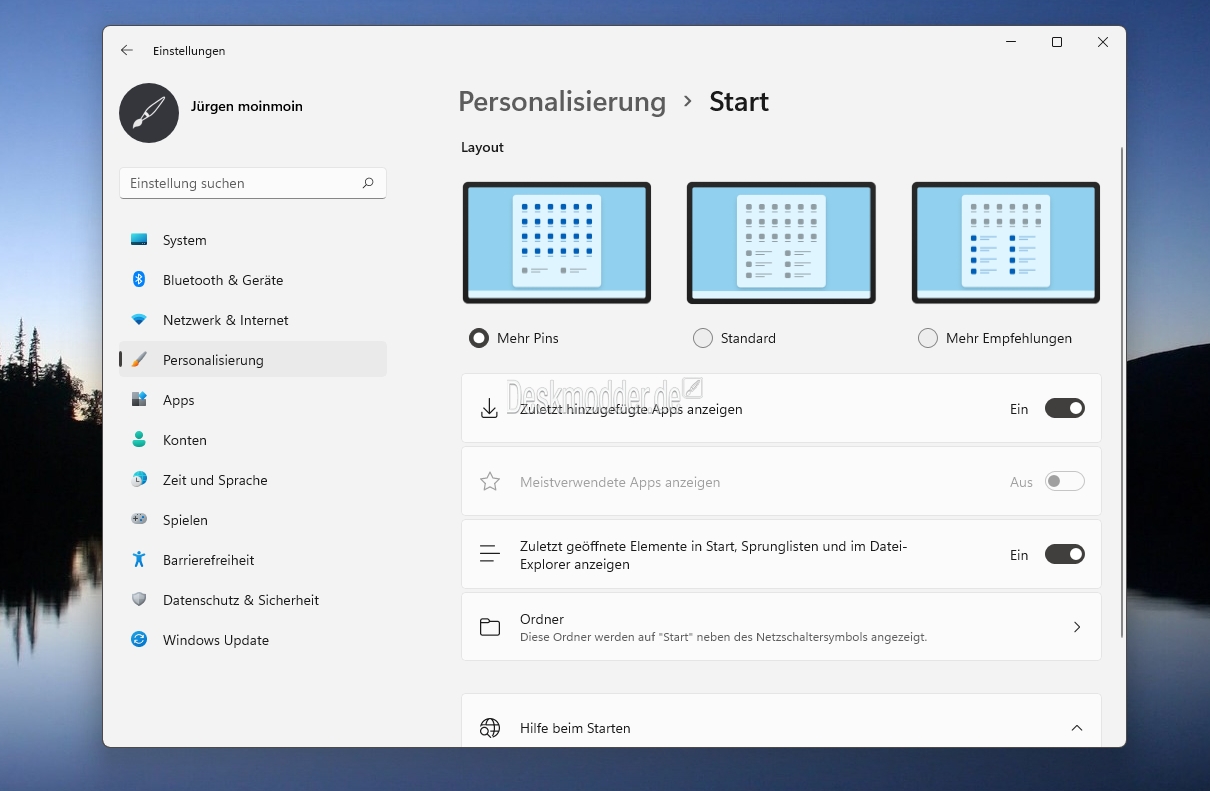Click the Personalisierung paintbrush icon
This screenshot has height=791, width=1210.
point(139,360)
